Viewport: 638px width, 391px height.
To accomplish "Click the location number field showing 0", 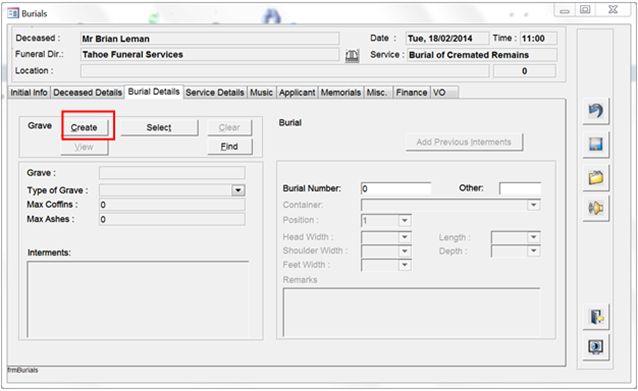I will coord(524,71).
